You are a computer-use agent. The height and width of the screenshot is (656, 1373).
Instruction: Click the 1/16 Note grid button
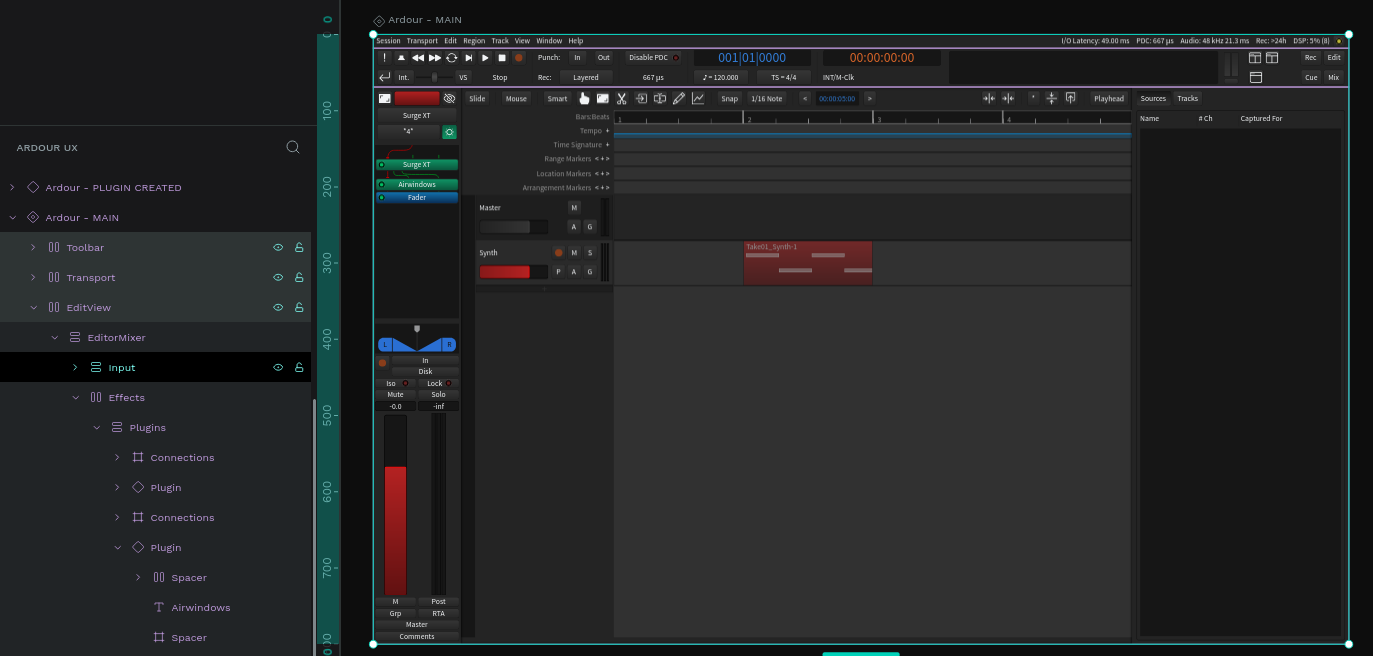[x=767, y=98]
